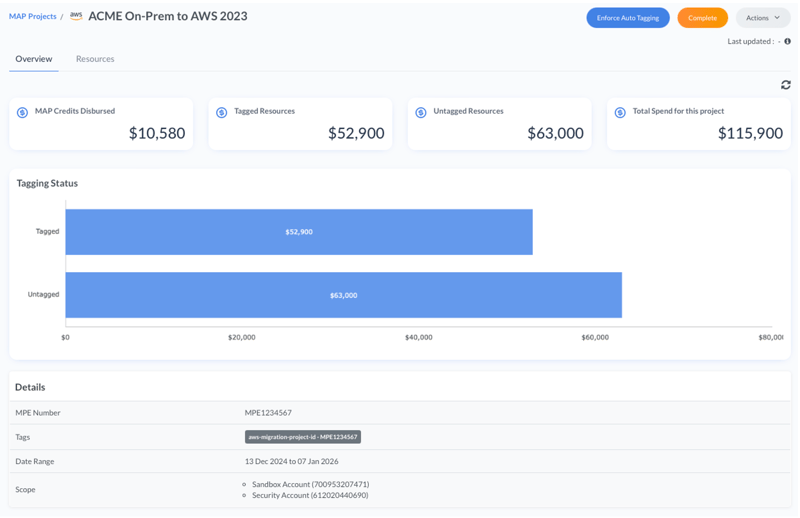Click the orange Complete button

click(x=703, y=18)
